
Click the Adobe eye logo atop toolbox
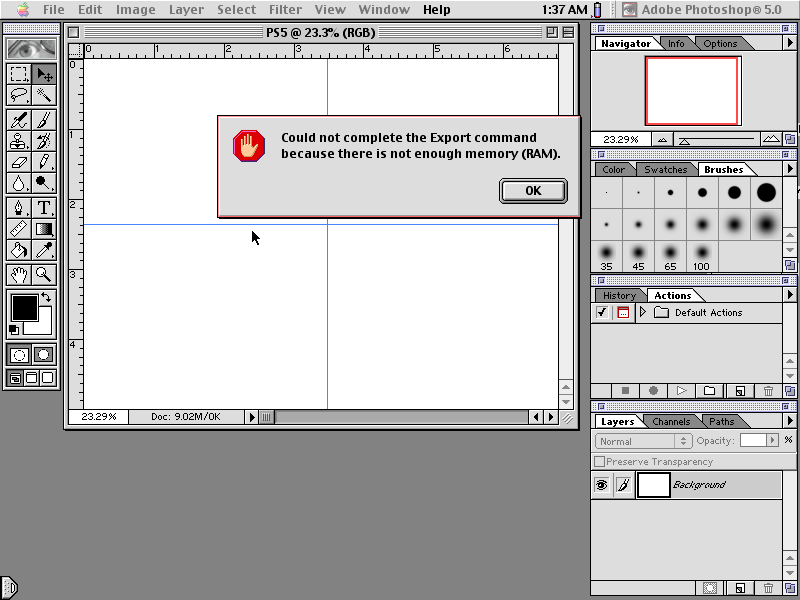tap(32, 49)
